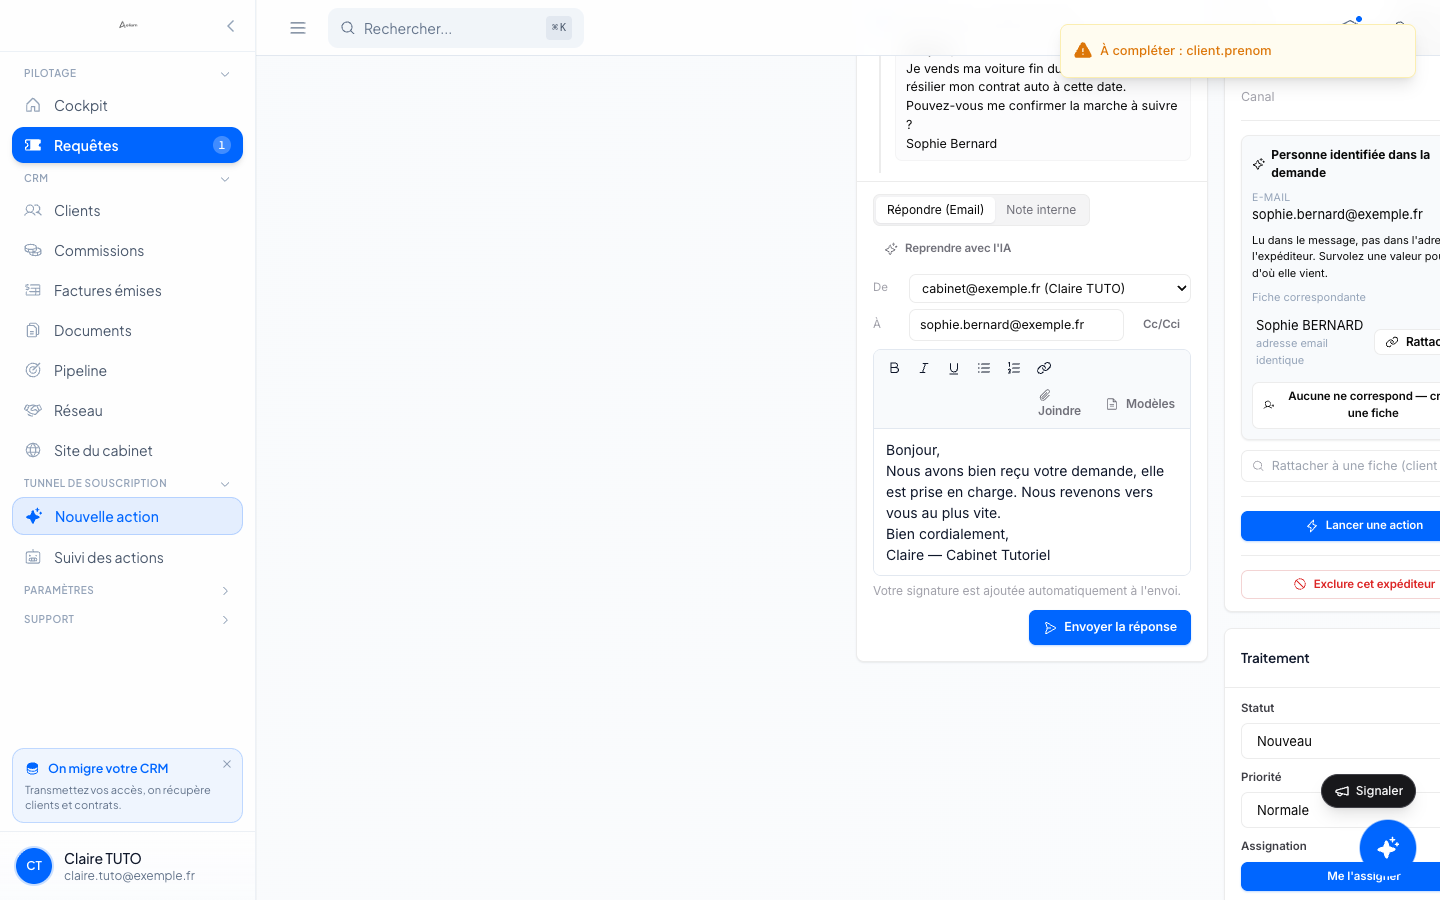This screenshot has height=900, width=1440.
Task: Click Reprendre avec l'IA
Action: [948, 248]
